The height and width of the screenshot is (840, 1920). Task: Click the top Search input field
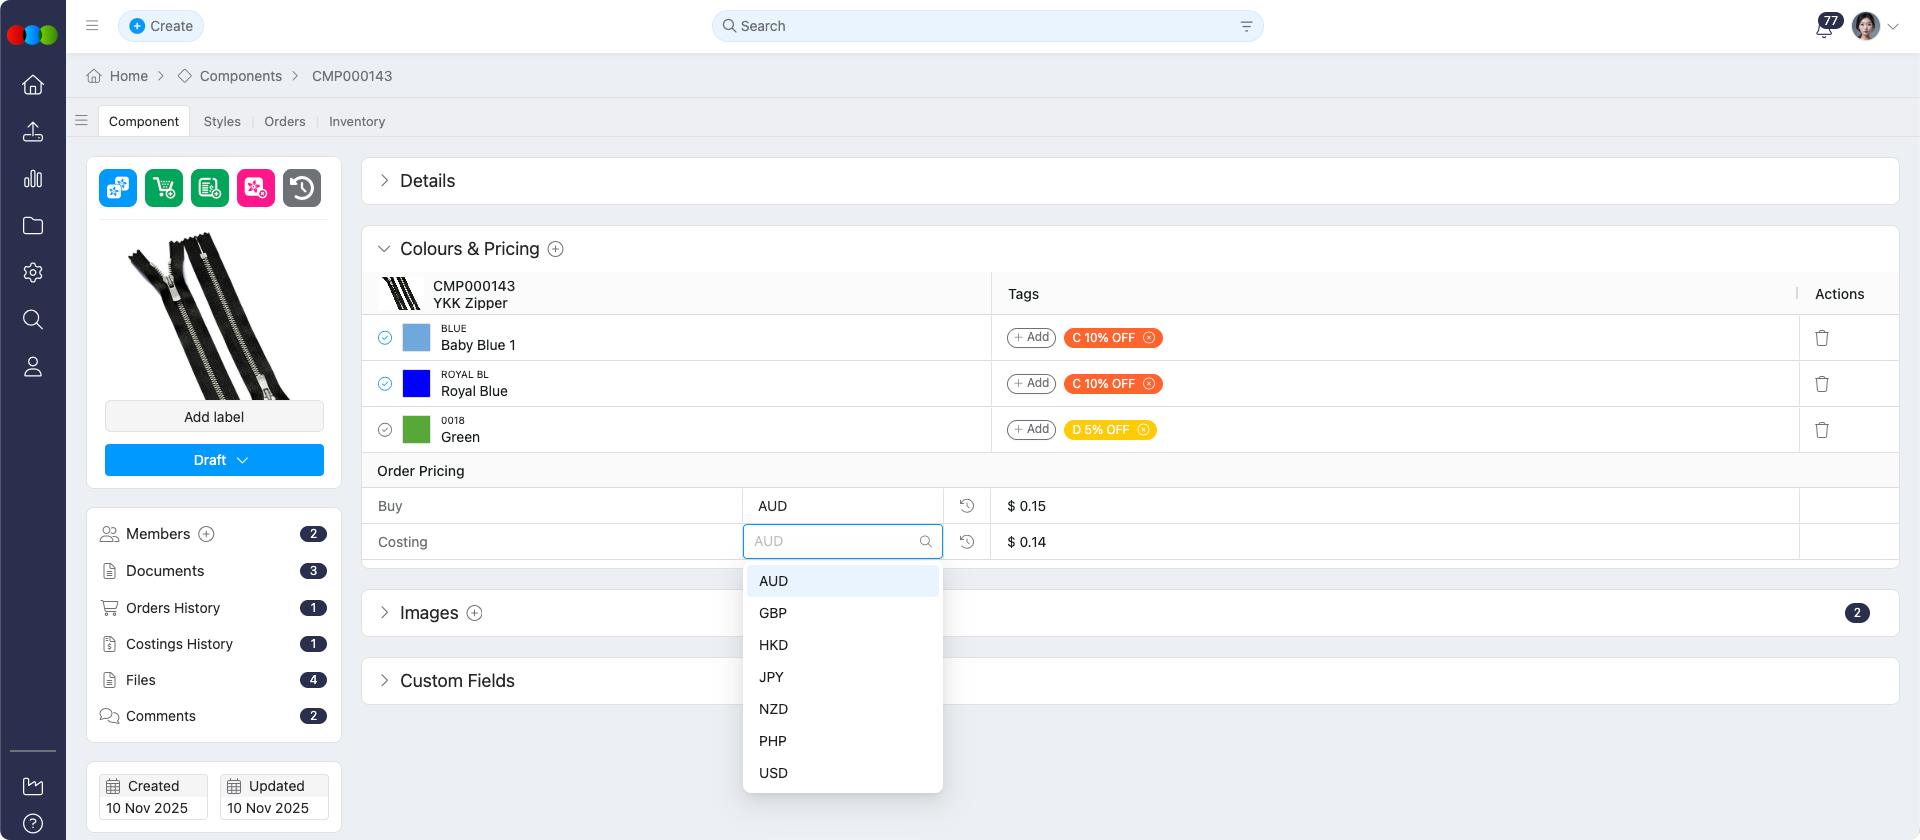click(987, 26)
